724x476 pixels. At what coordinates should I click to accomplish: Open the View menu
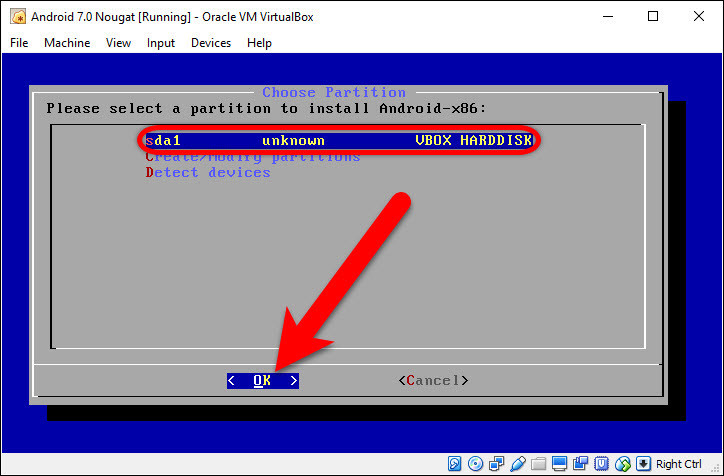coord(118,43)
